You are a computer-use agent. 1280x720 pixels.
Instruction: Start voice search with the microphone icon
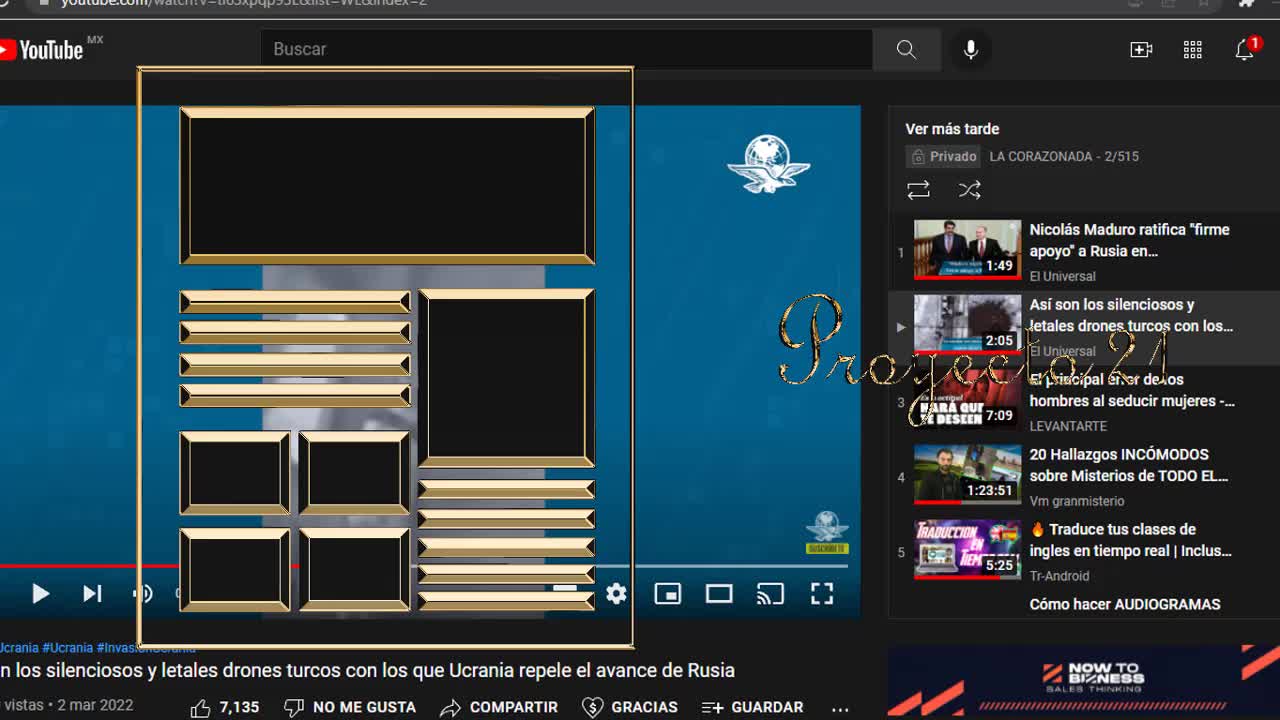point(970,49)
